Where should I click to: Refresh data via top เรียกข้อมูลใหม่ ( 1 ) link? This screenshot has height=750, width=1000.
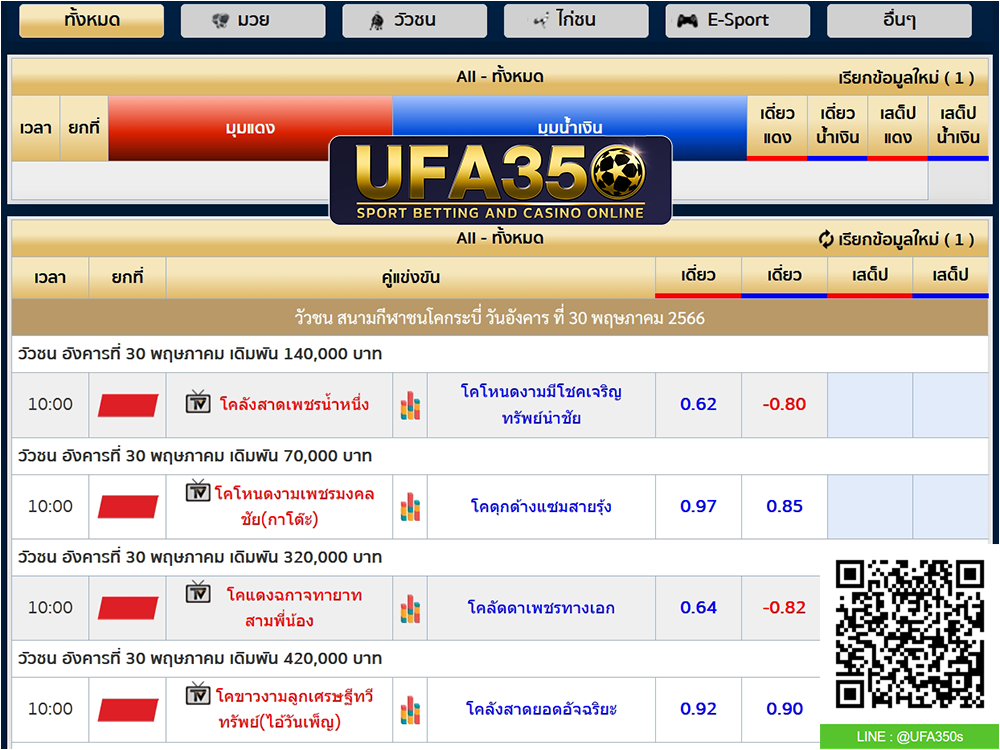[906, 78]
